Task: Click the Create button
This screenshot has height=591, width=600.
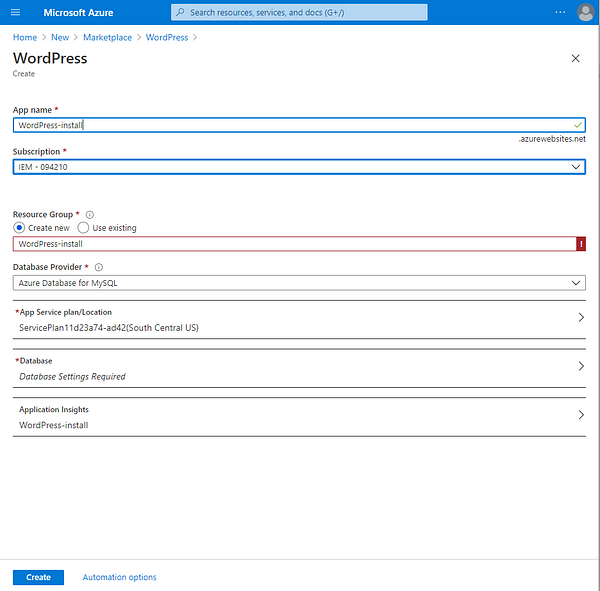Action: [x=38, y=577]
